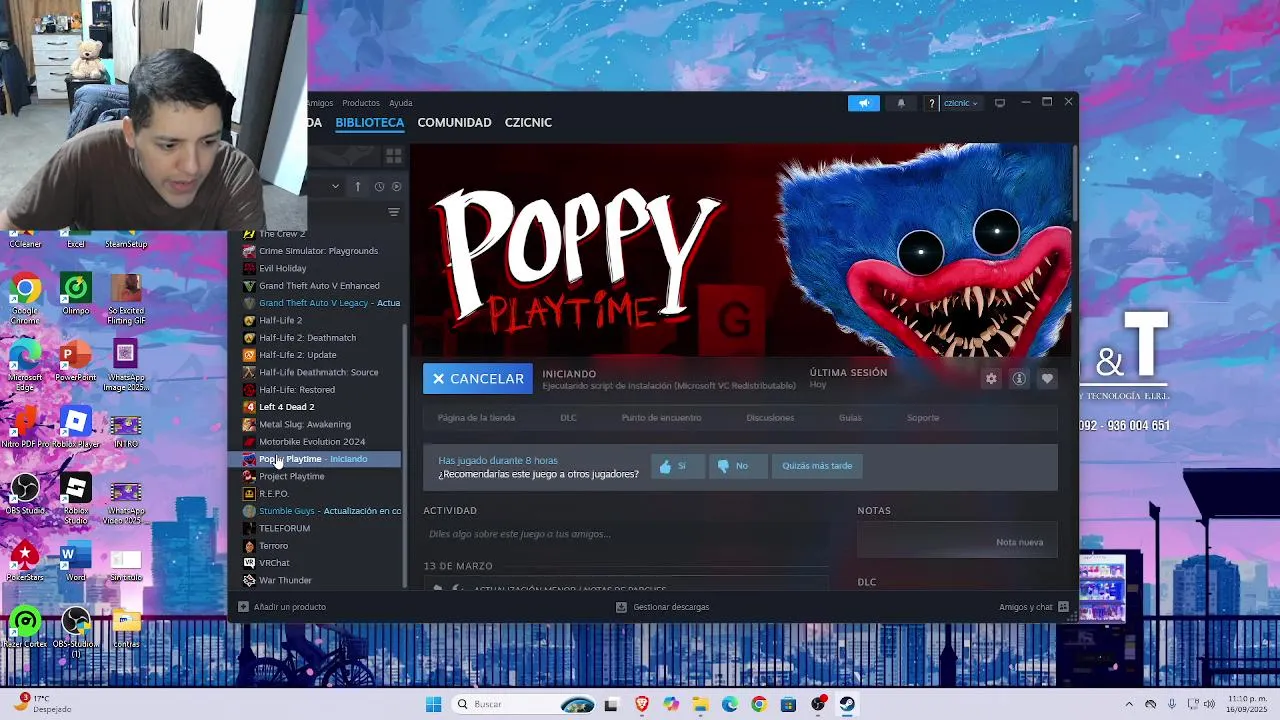Open the Discusiones tab
Viewport: 1280px width, 720px height.
[770, 418]
